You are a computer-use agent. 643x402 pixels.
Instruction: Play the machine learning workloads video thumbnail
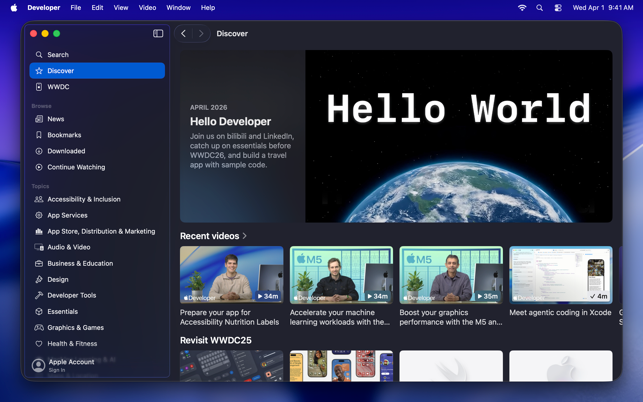pos(341,275)
